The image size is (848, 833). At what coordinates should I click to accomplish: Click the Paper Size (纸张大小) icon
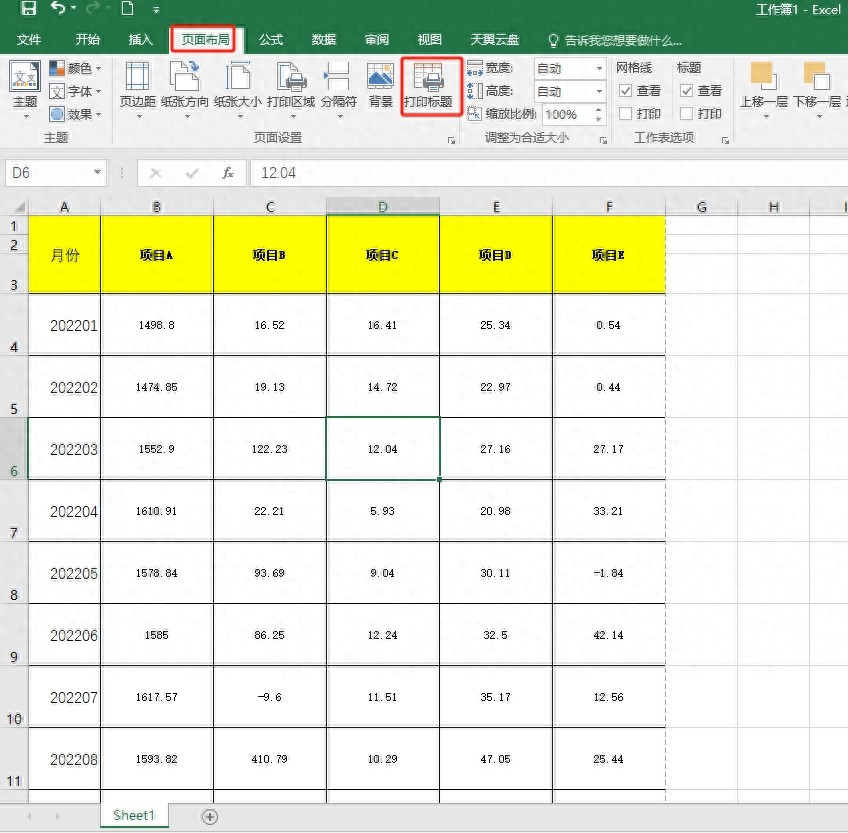[238, 76]
